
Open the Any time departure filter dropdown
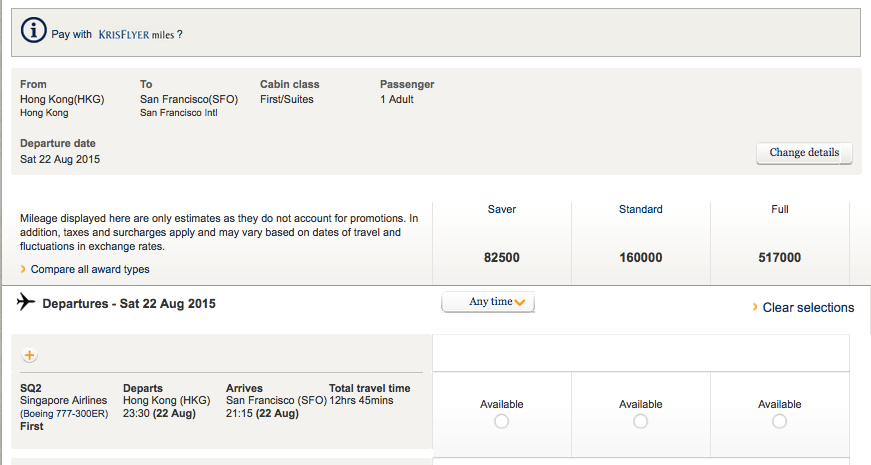(x=488, y=302)
